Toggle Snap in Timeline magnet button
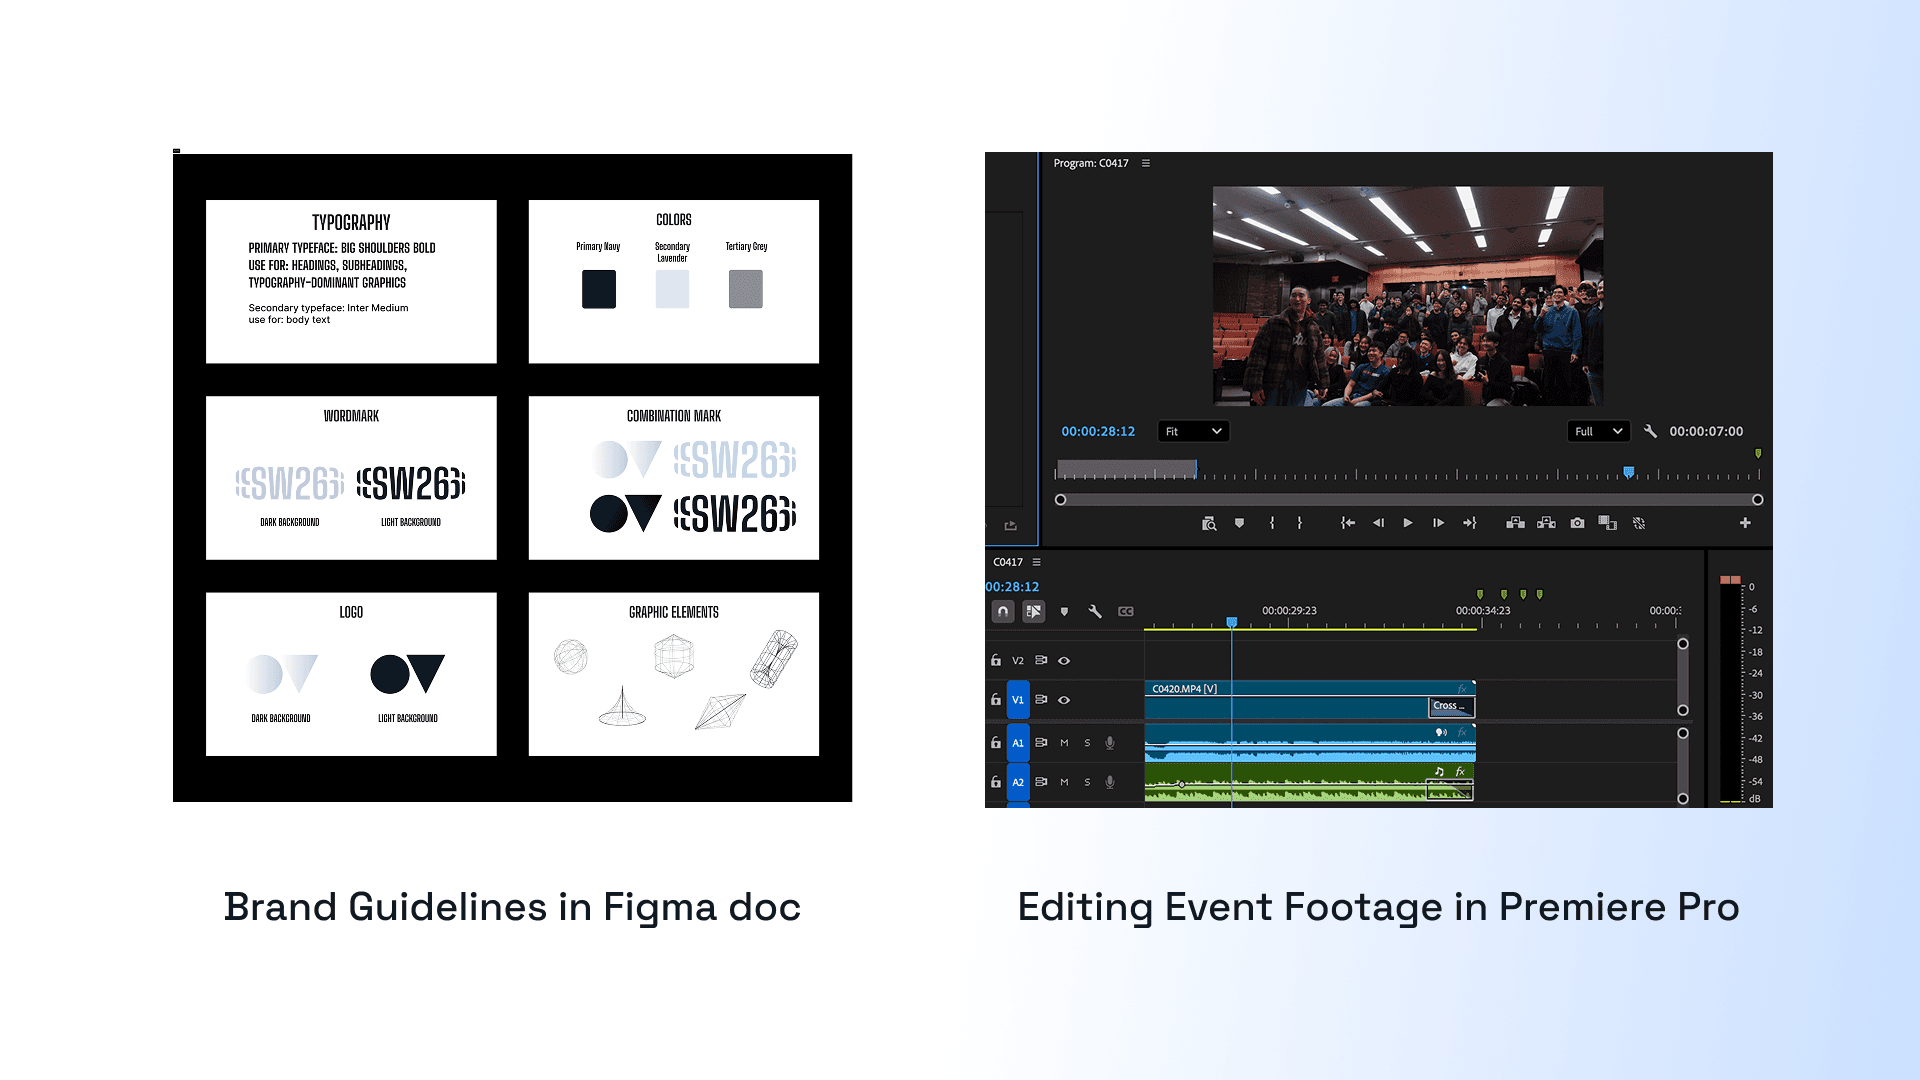Viewport: 1920px width, 1080px height. 1003,611
